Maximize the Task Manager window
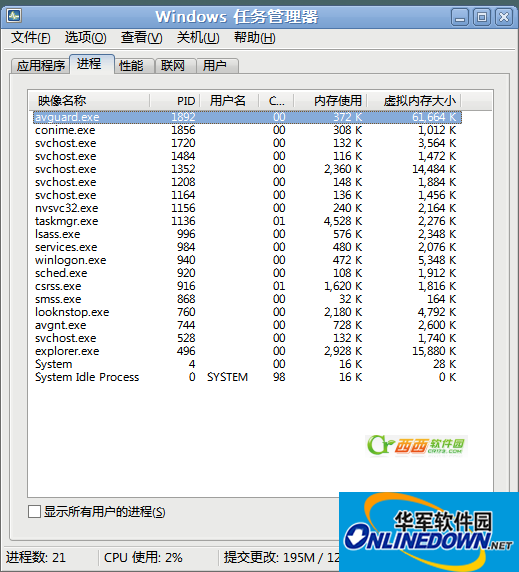Viewport: 519px width, 572px height. pyautogui.click(x=482, y=17)
